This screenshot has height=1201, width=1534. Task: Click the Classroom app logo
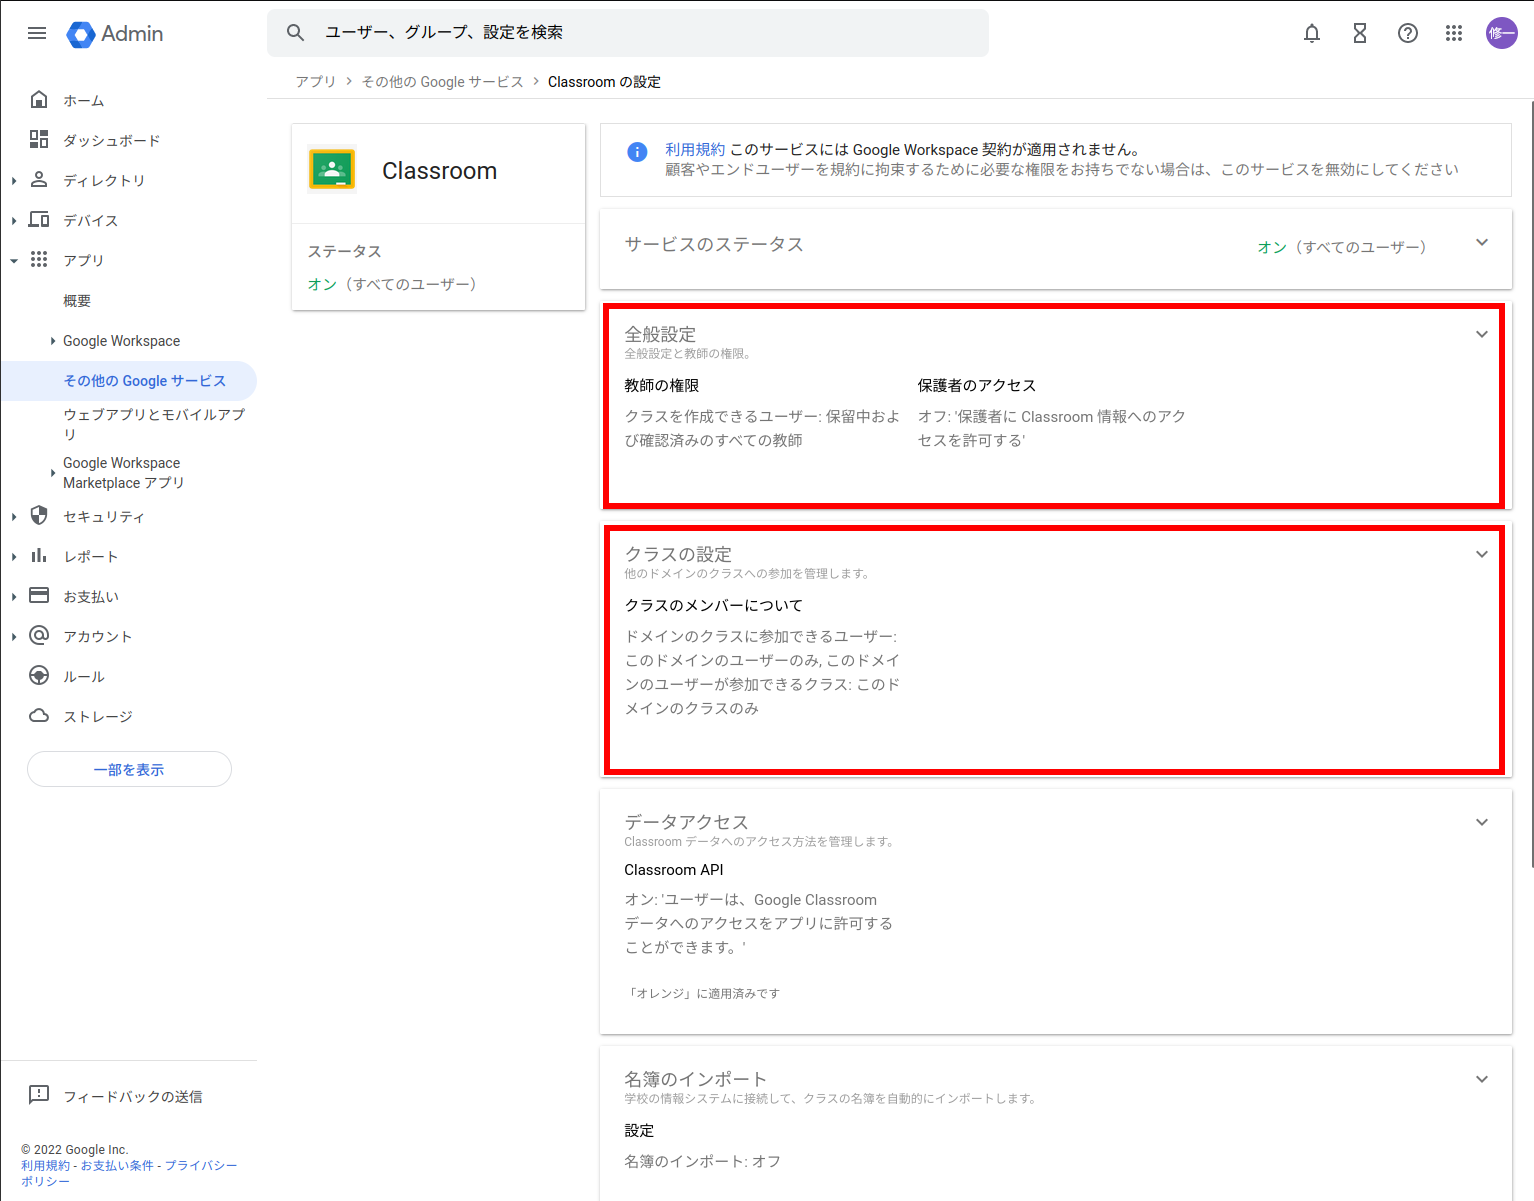[x=332, y=171]
